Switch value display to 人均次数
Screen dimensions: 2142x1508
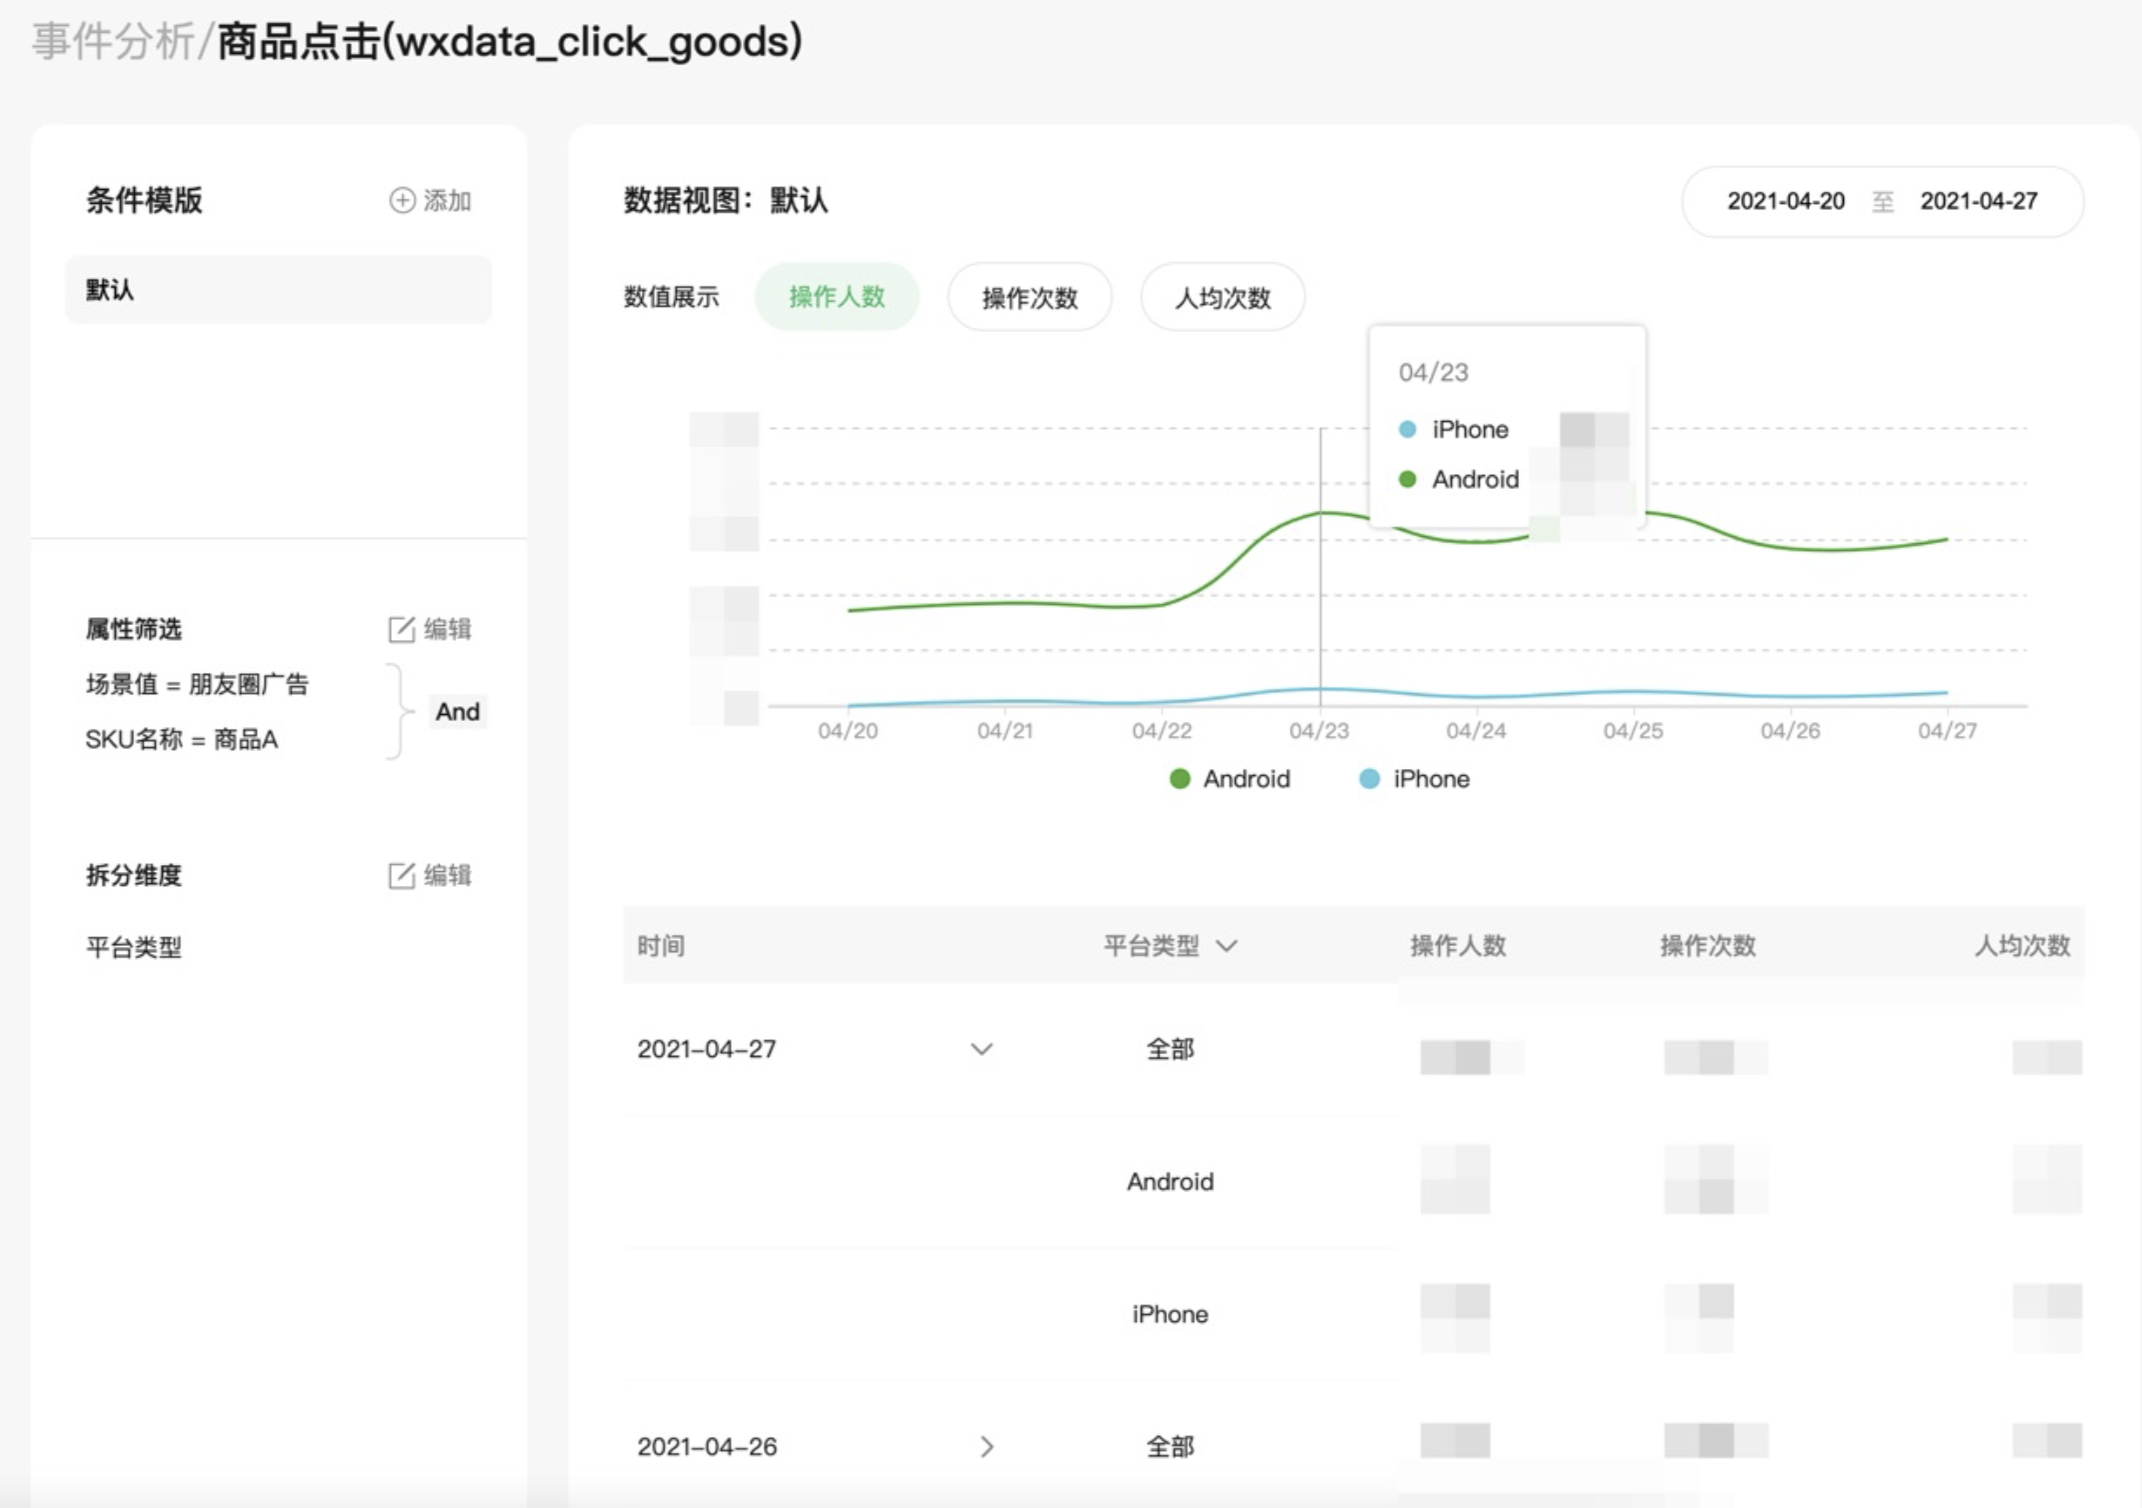coord(1222,297)
